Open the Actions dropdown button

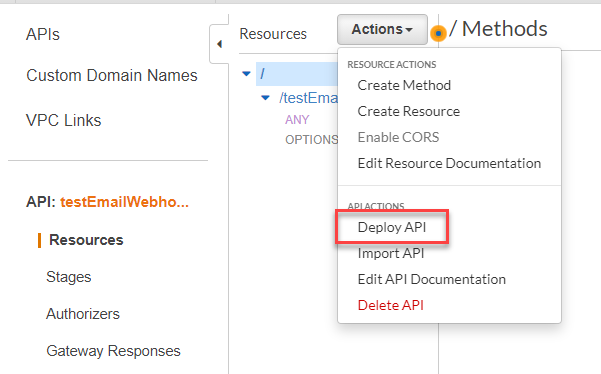(382, 30)
